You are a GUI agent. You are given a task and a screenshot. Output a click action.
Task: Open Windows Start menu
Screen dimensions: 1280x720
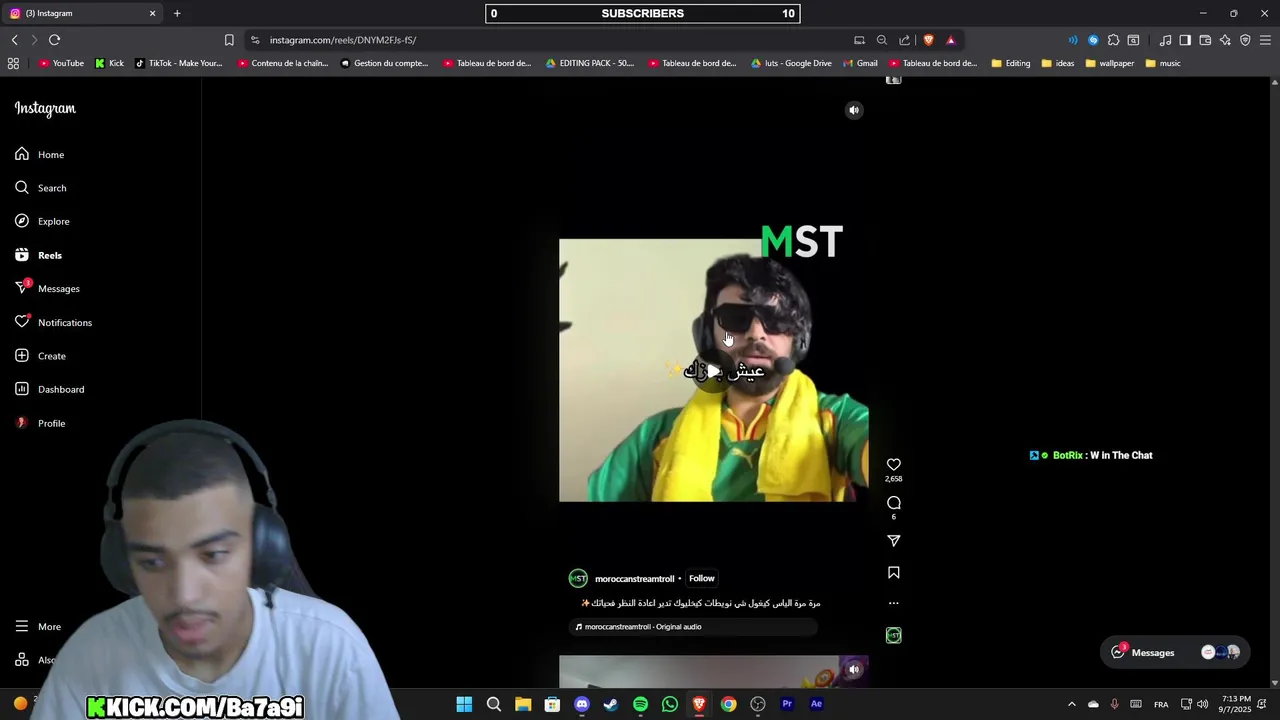click(x=464, y=704)
